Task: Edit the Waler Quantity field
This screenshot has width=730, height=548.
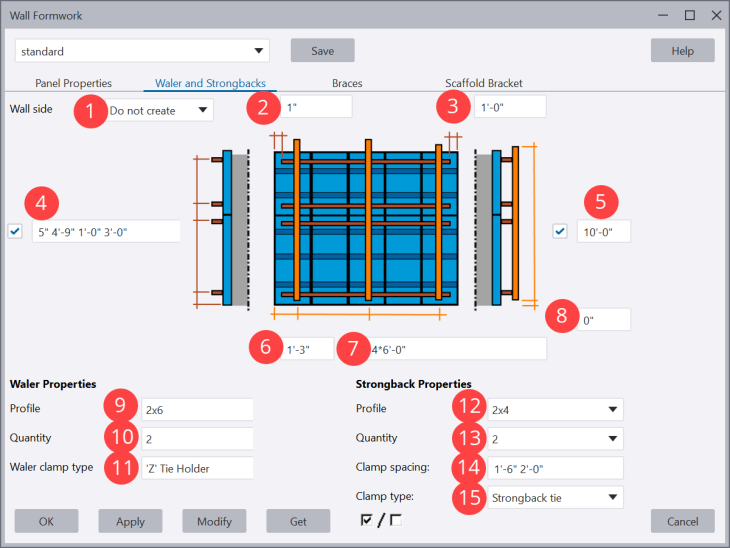Action: tap(197, 439)
